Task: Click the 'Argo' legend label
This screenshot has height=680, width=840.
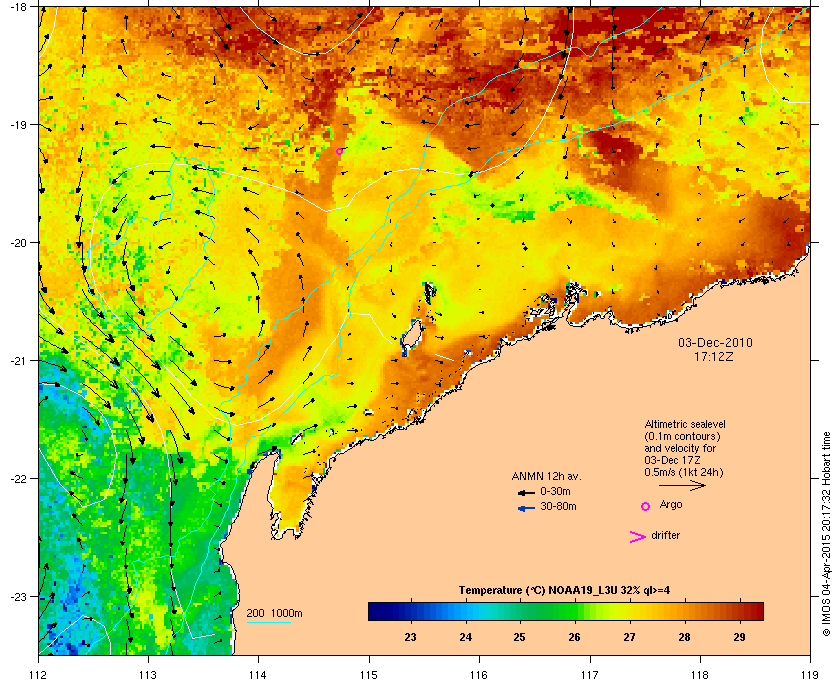Action: (x=671, y=505)
